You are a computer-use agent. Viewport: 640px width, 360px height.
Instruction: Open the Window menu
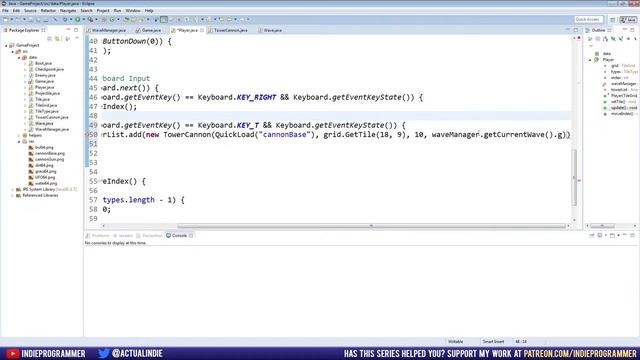pos(133,11)
